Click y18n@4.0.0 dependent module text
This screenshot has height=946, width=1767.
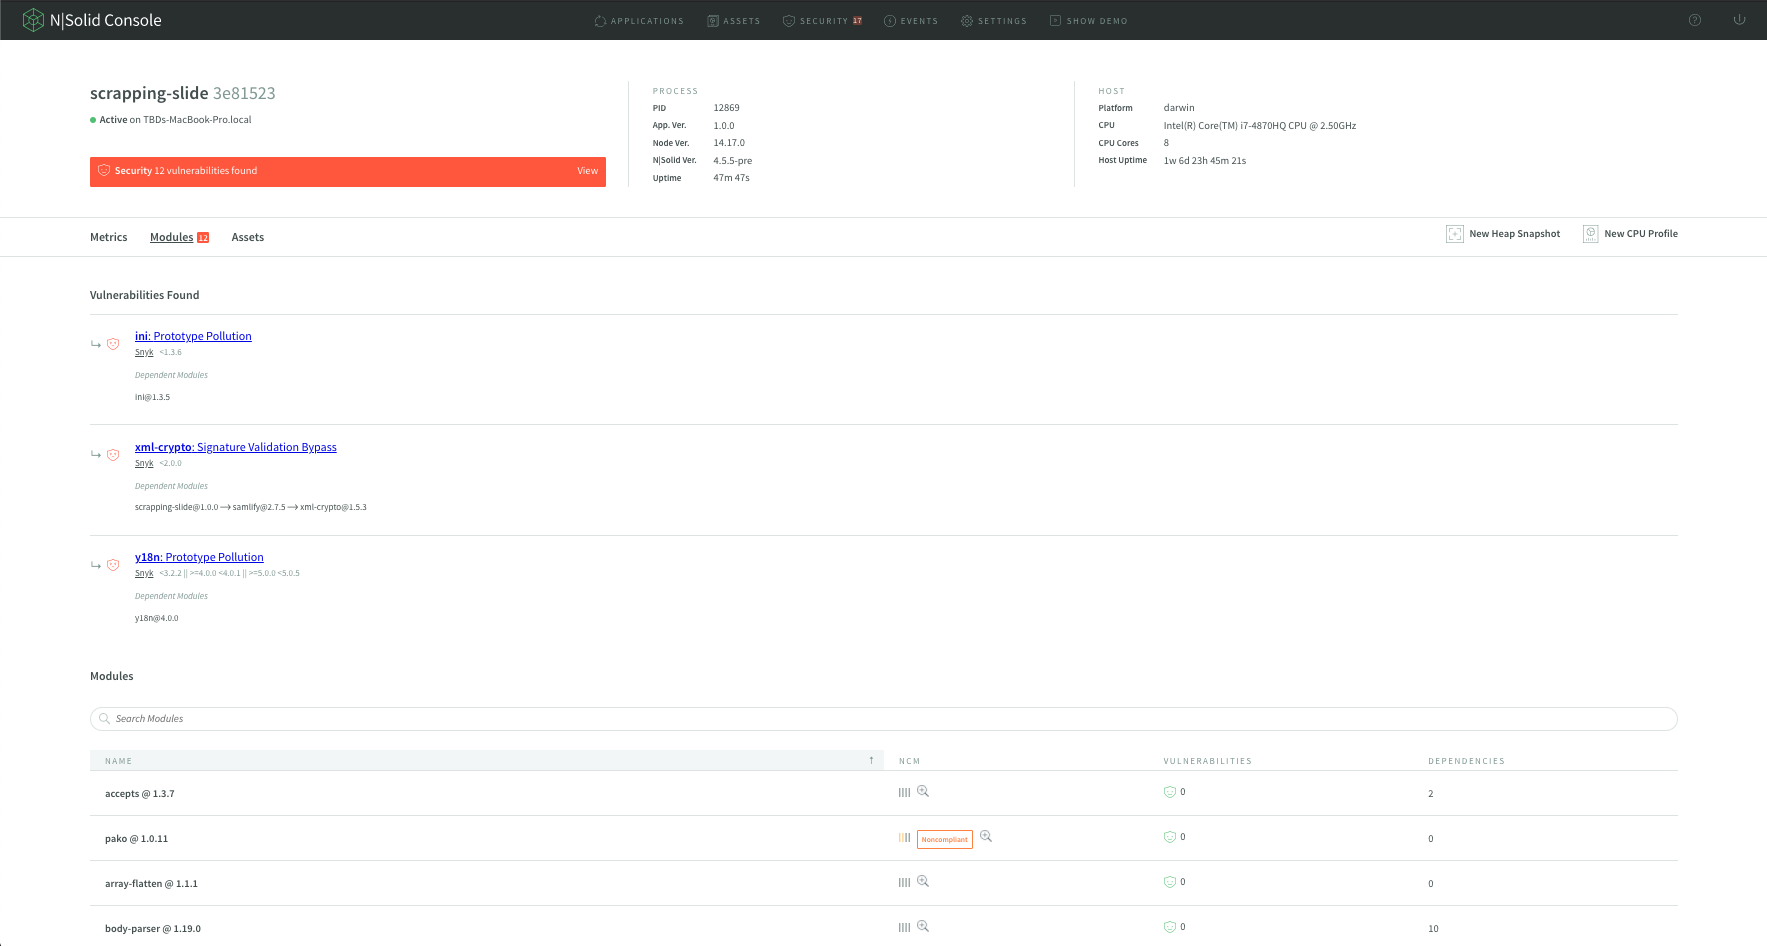(157, 618)
